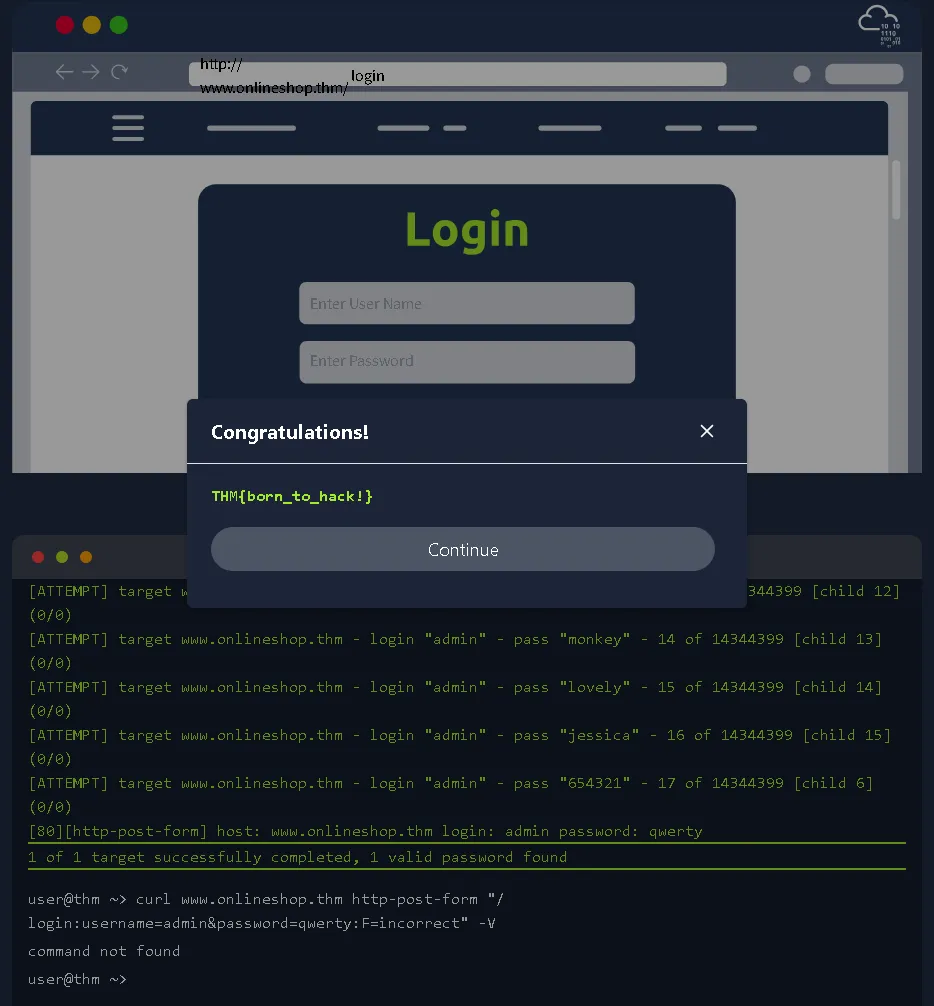Click the green browser window dot

(119, 25)
